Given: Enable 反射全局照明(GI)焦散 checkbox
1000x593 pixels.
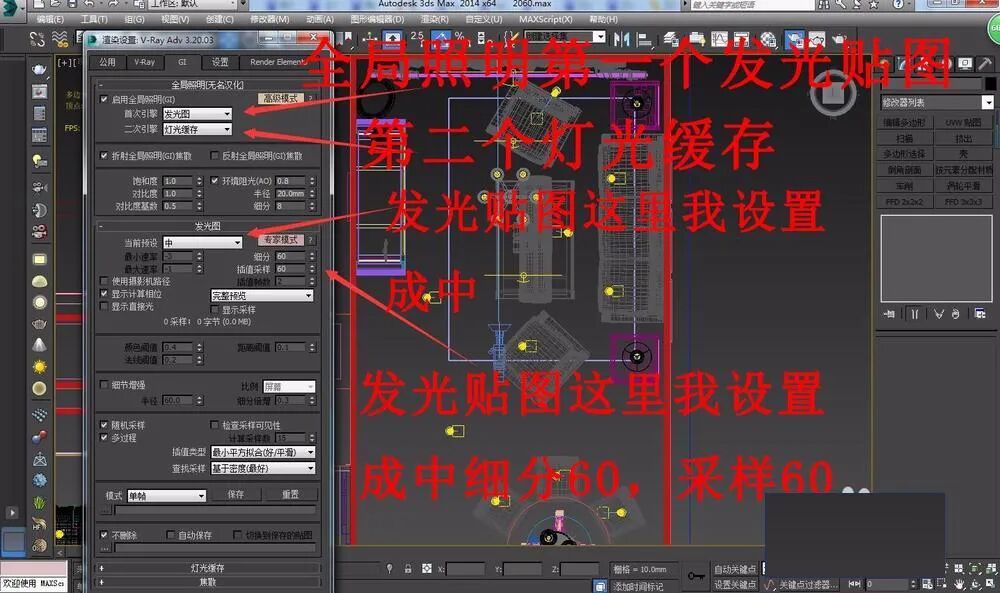Looking at the screenshot, I should [x=215, y=156].
